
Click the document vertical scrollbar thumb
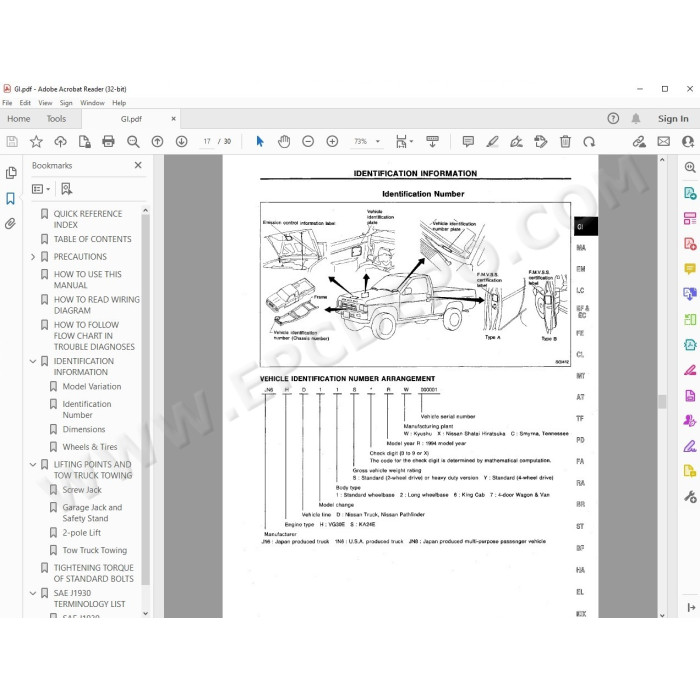click(662, 402)
